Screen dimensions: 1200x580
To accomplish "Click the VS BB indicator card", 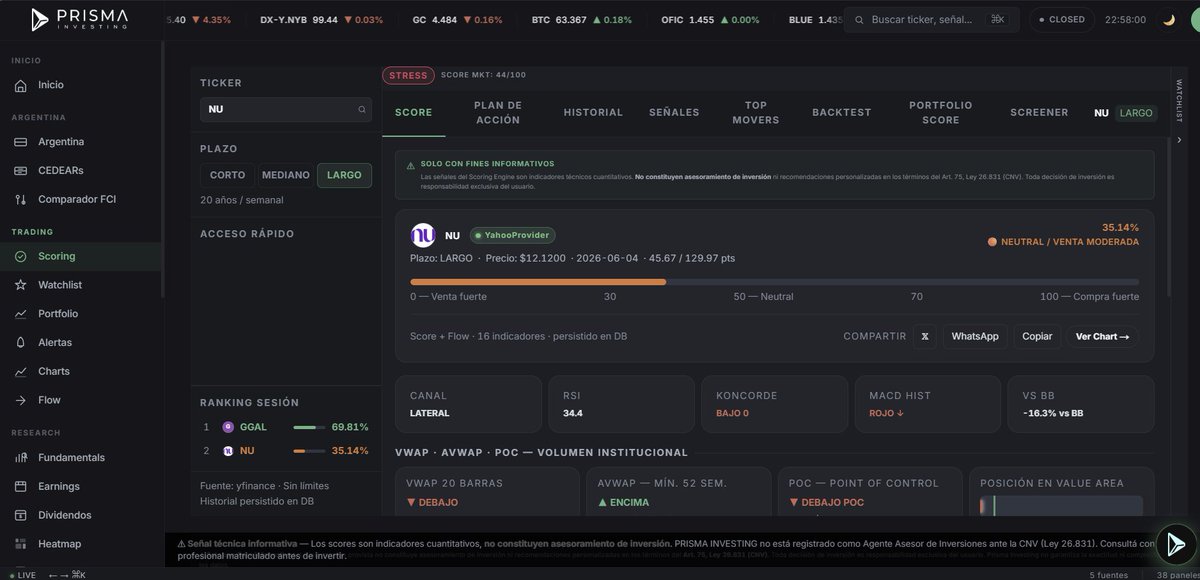I will [x=1081, y=404].
